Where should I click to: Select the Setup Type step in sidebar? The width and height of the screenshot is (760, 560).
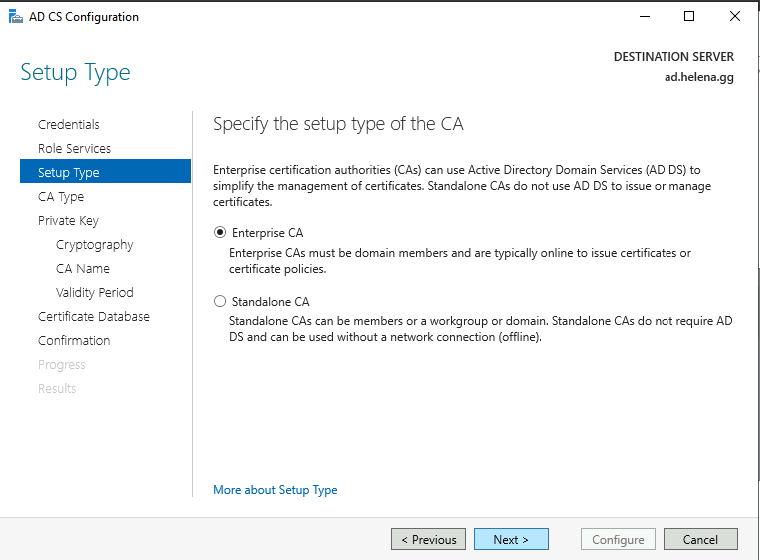[69, 173]
